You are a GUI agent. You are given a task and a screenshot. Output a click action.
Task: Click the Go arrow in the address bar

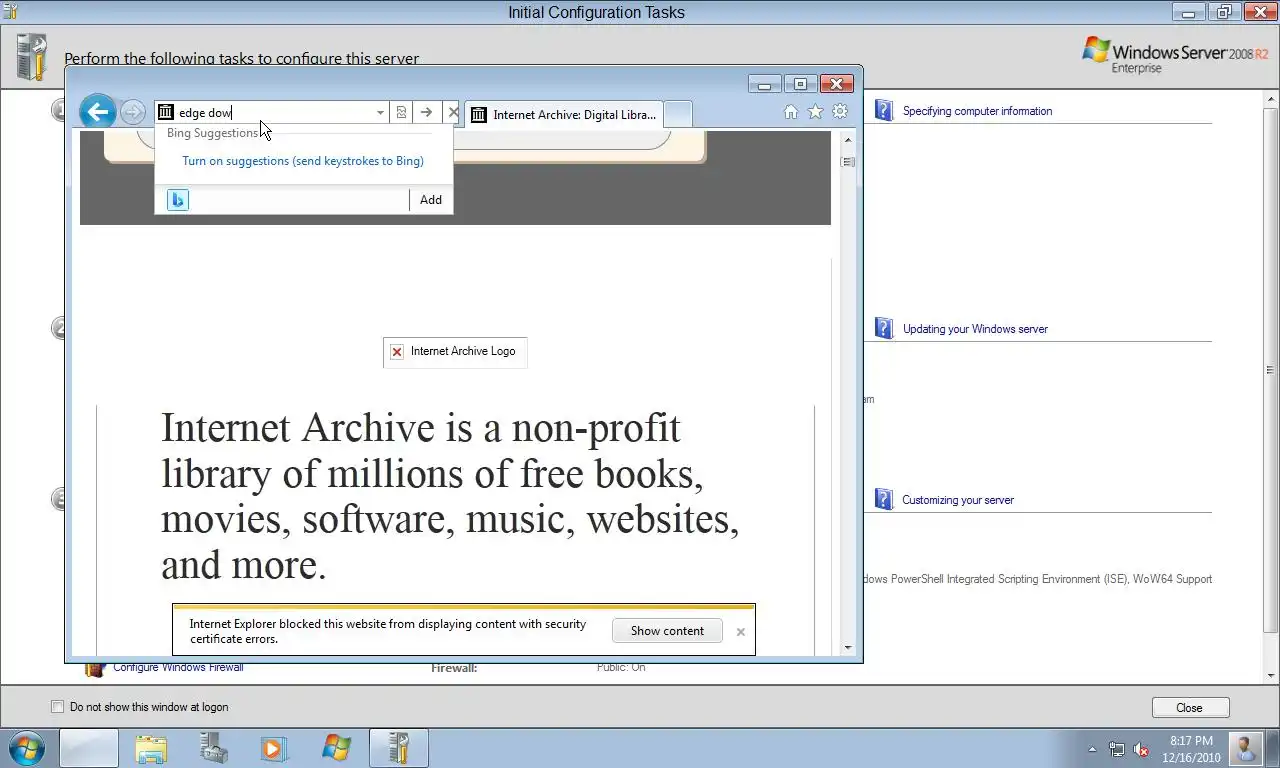click(x=426, y=113)
